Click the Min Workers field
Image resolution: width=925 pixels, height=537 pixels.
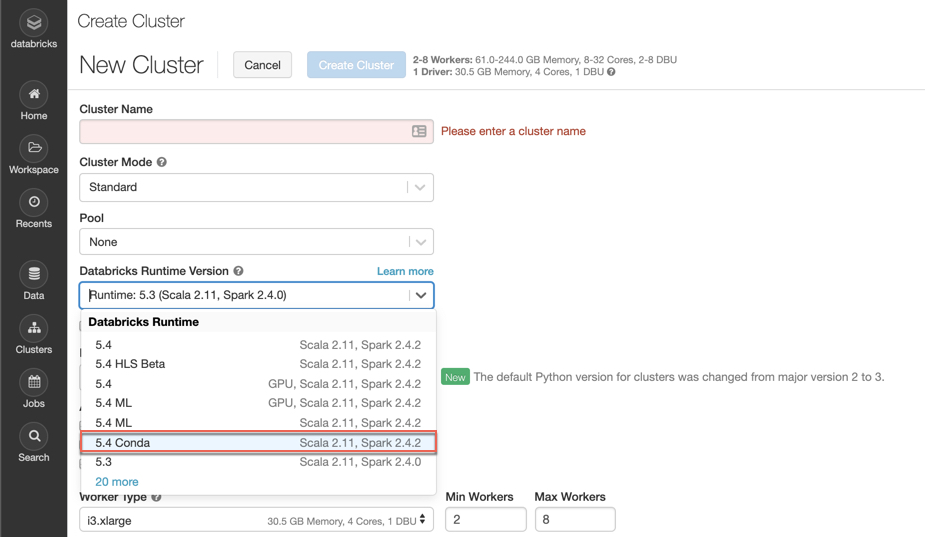tap(486, 519)
